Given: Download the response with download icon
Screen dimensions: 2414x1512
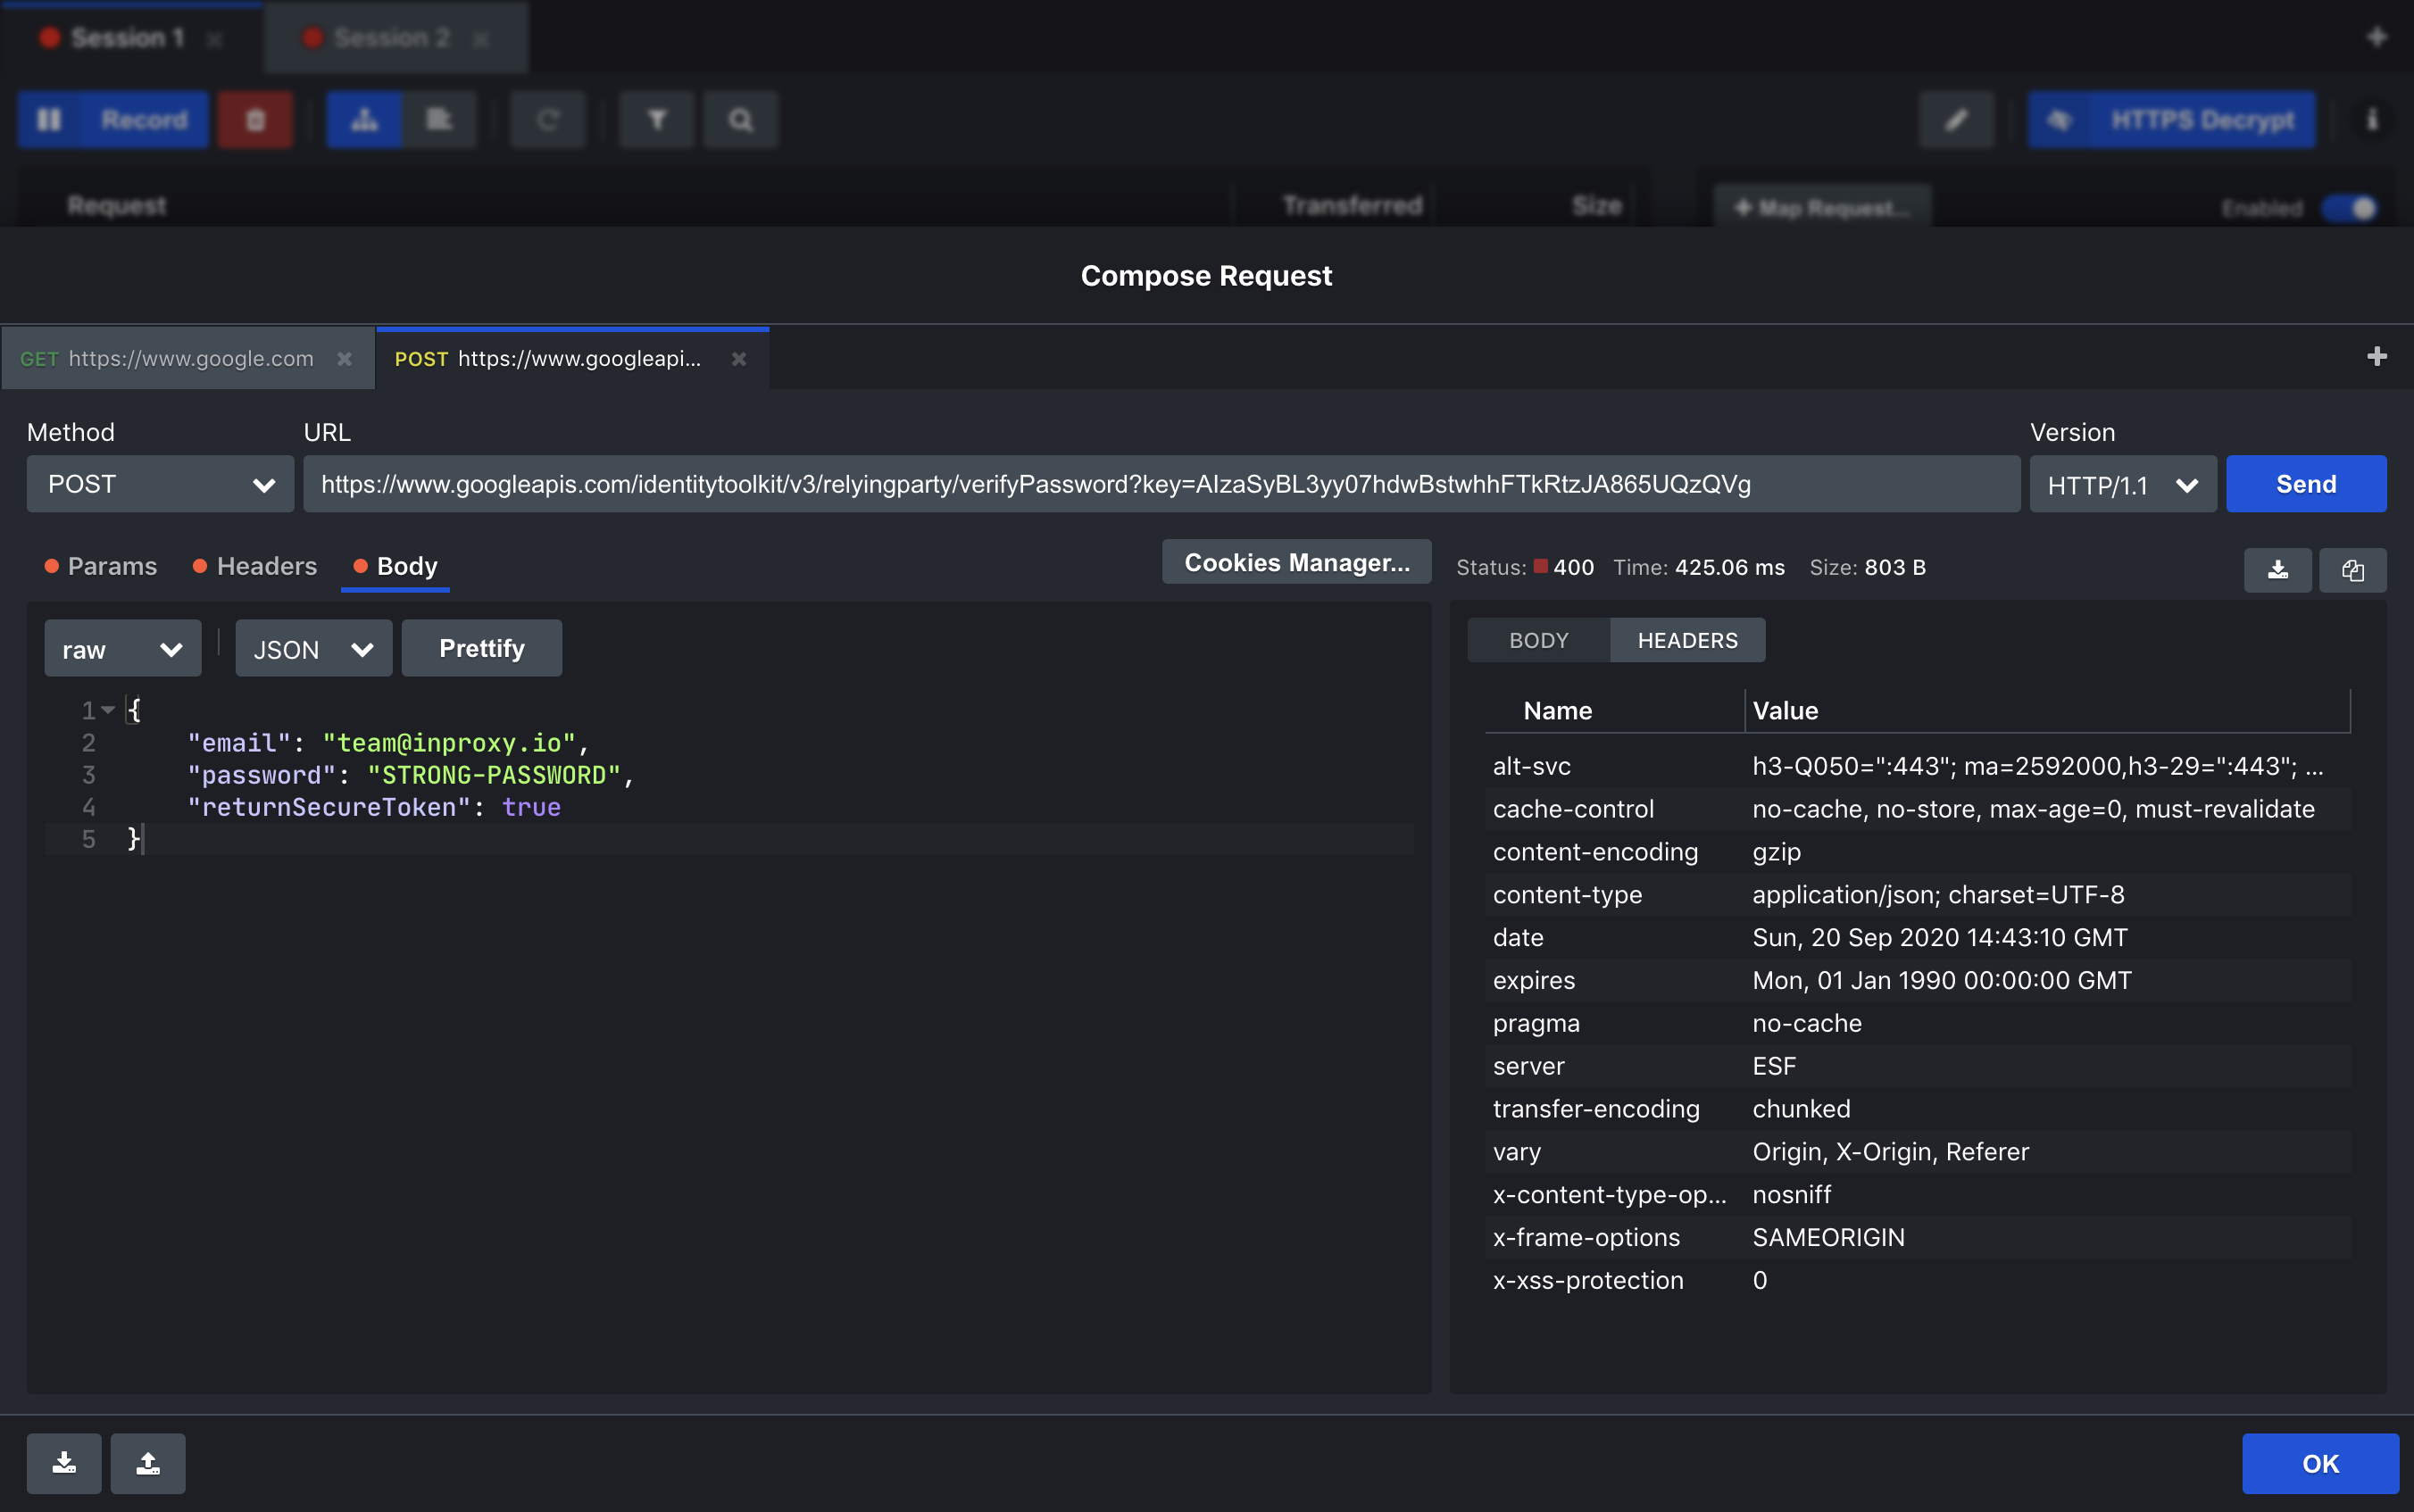Looking at the screenshot, I should point(2278,570).
